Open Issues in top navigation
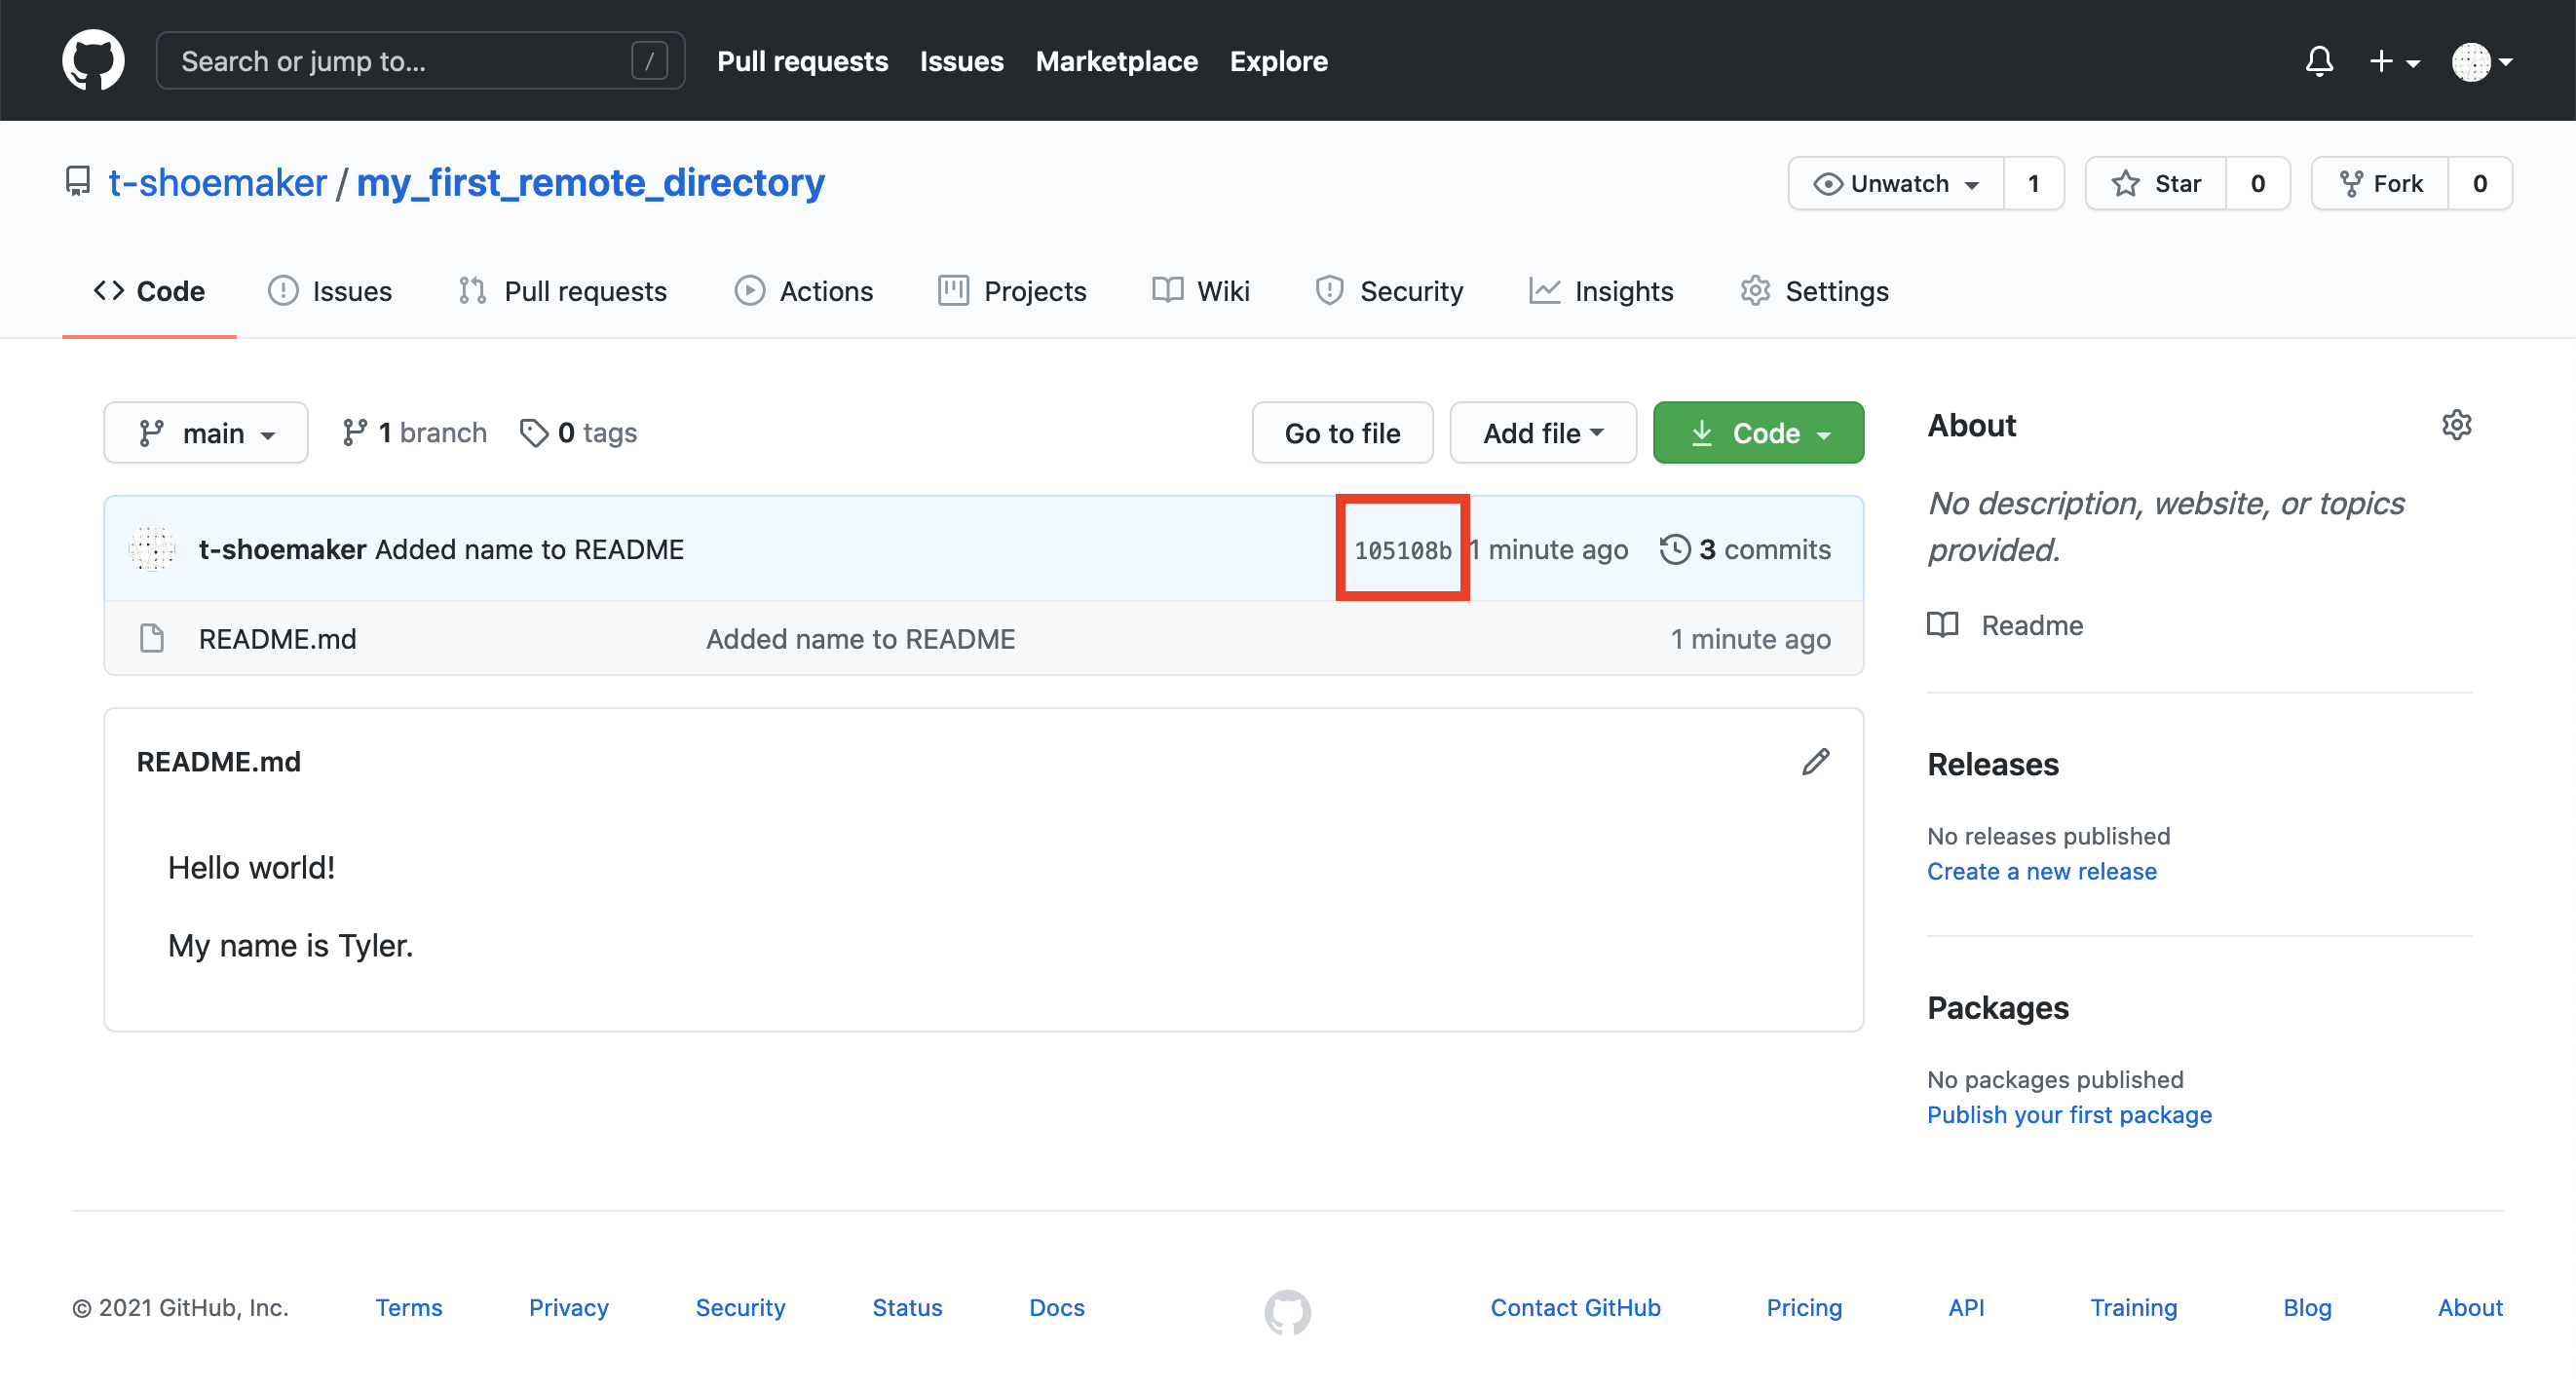 click(x=961, y=61)
